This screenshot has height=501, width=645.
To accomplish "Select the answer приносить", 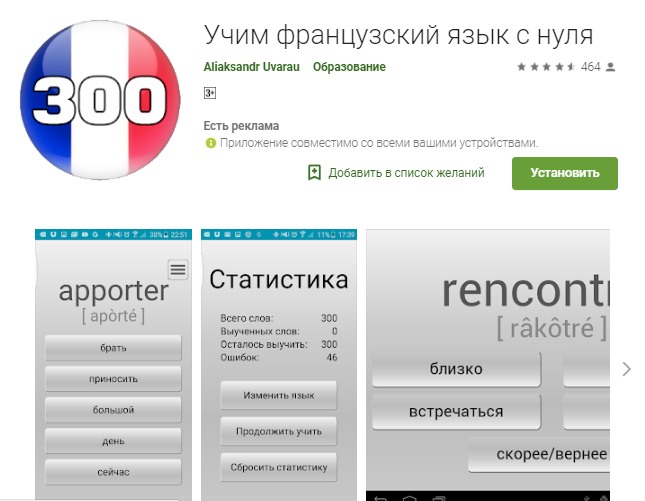I will pyautogui.click(x=113, y=379).
